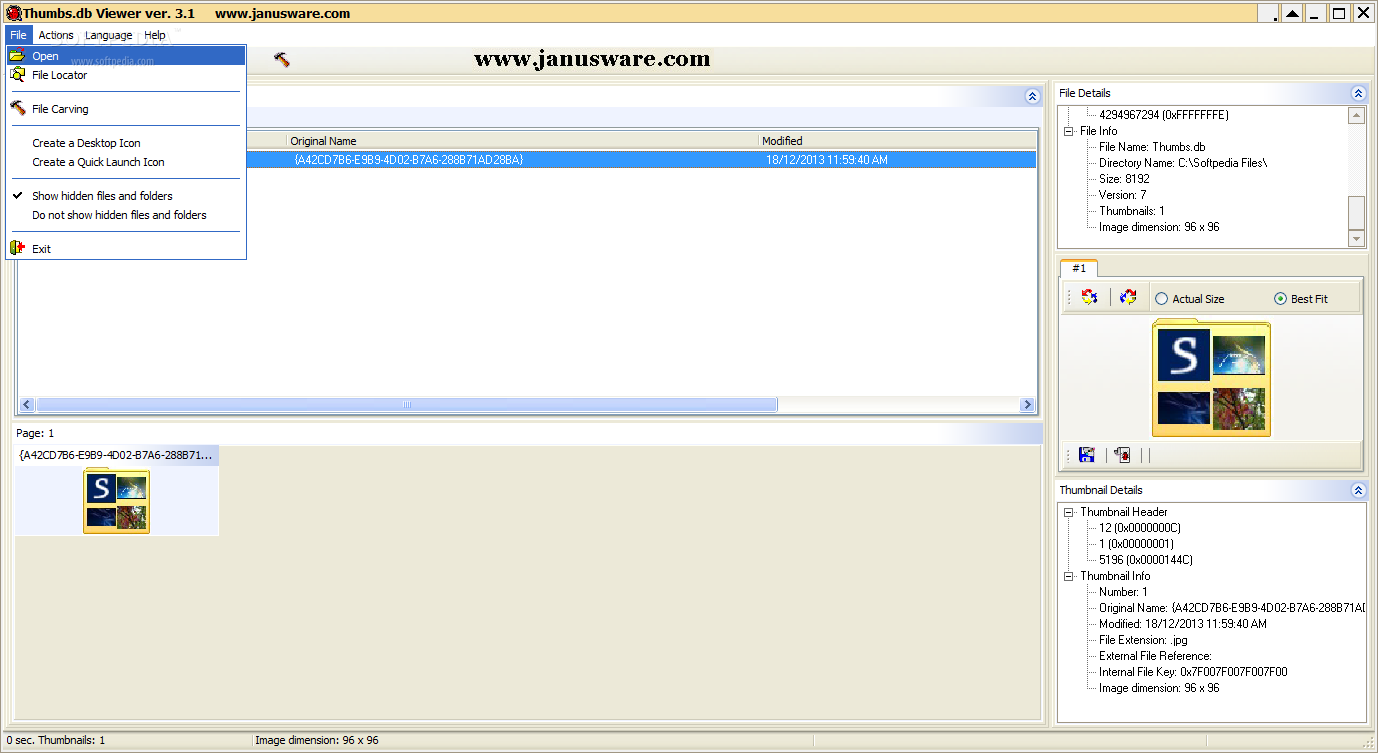
Task: Click scroll-right arrow of list scrollbar
Action: click(x=1027, y=405)
